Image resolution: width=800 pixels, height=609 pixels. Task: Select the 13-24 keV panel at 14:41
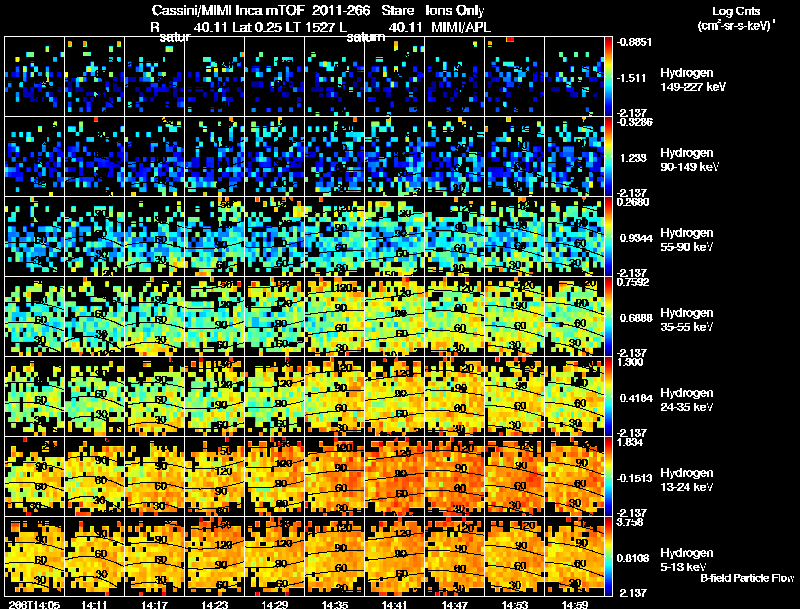[395, 477]
